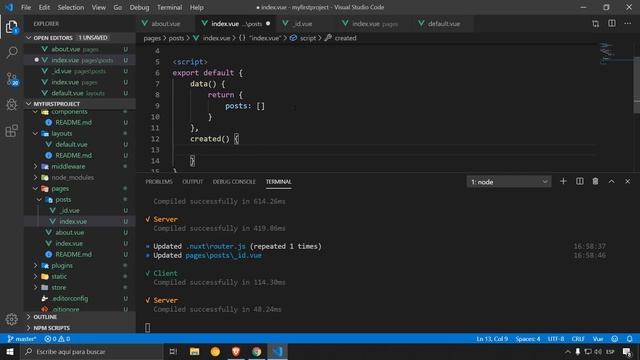
Task: Open default.vue in layouts folder
Action: pos(71,144)
